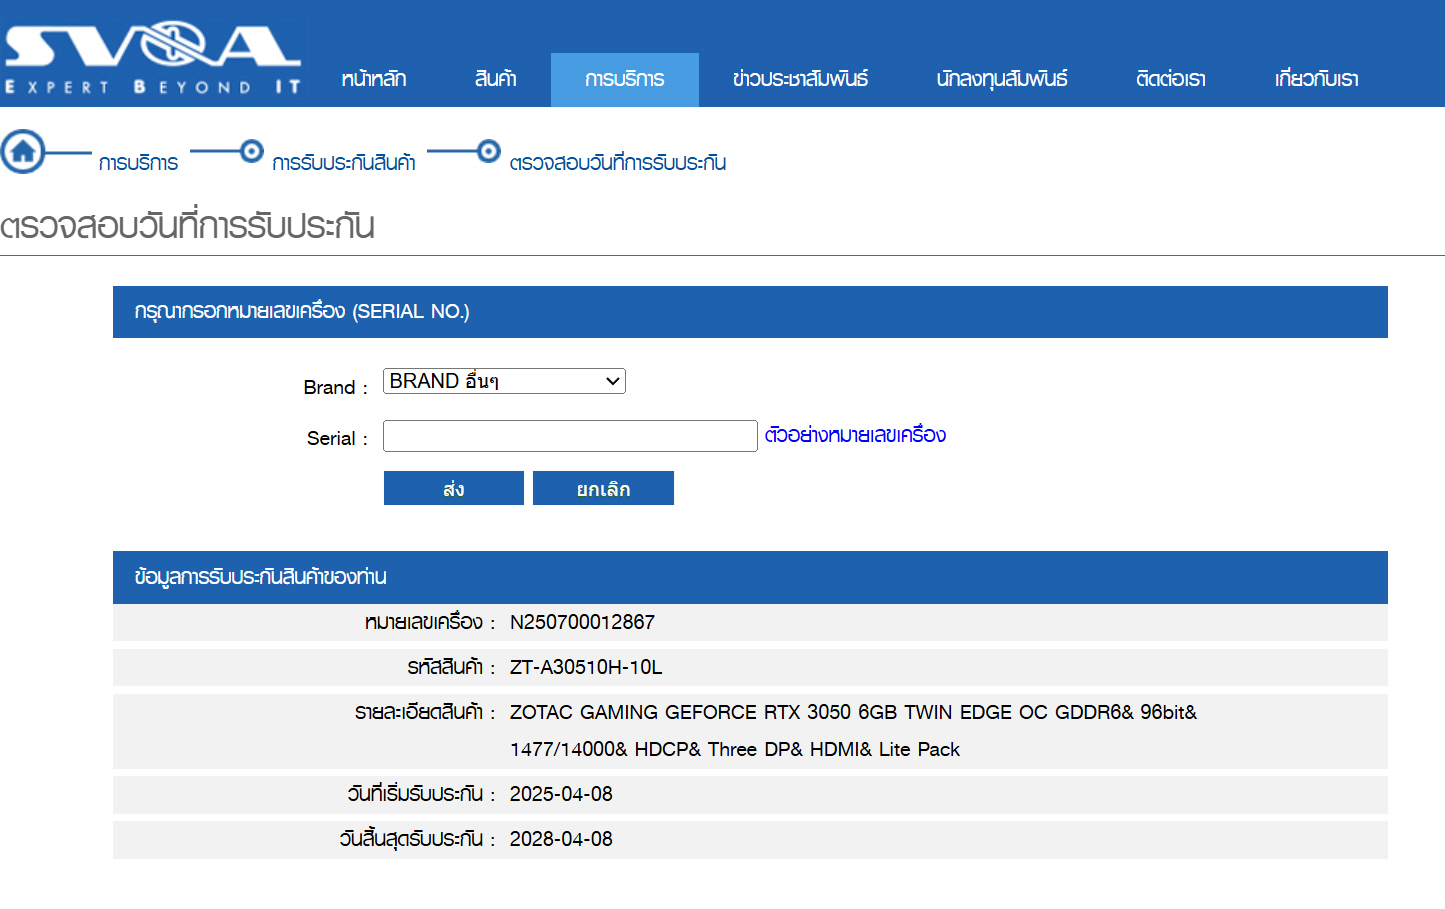Screen dimensions: 1445x909
Task: Click product code ZT-A30510H-10L
Action: click(586, 667)
